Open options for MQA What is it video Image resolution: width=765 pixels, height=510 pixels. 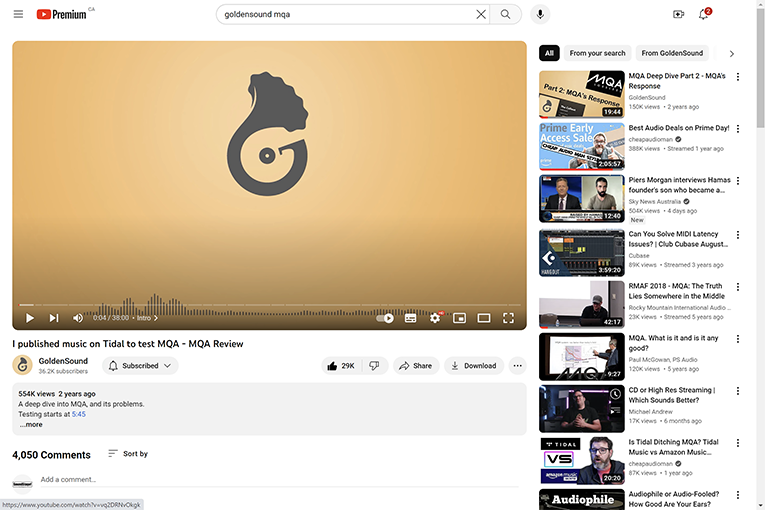[738, 339]
